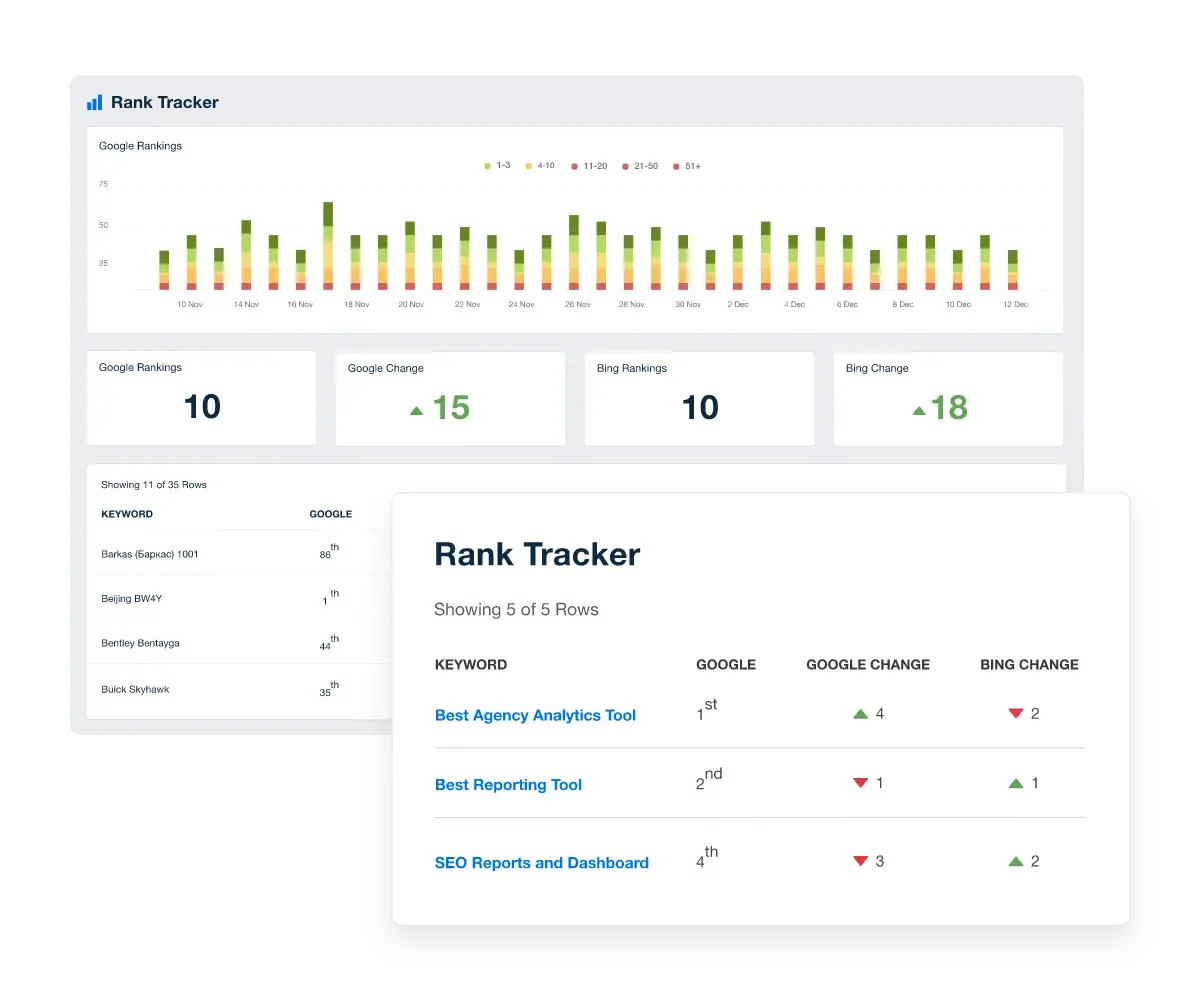The image size is (1200, 1000).
Task: Click the red Google Change triangle for Best Reporting Tool
Action: click(x=861, y=783)
